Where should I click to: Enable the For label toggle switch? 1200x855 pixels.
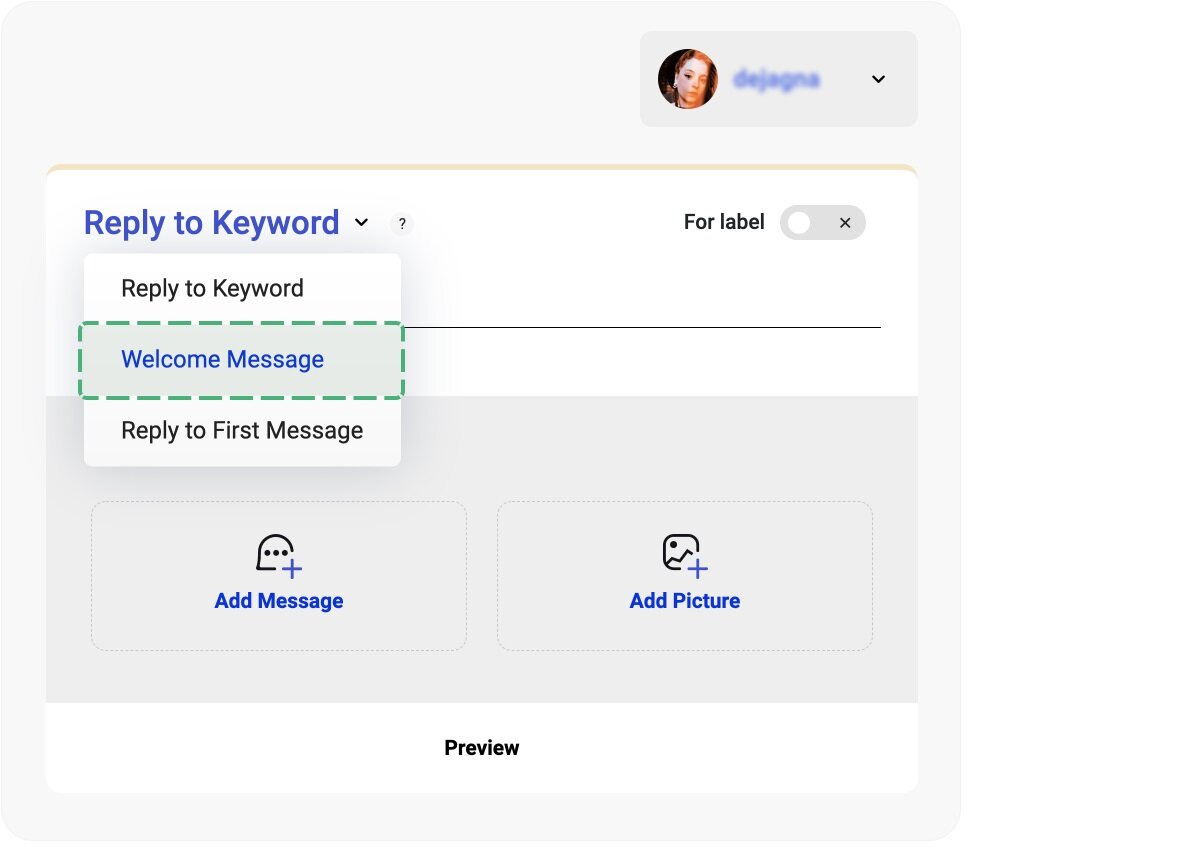[822, 223]
